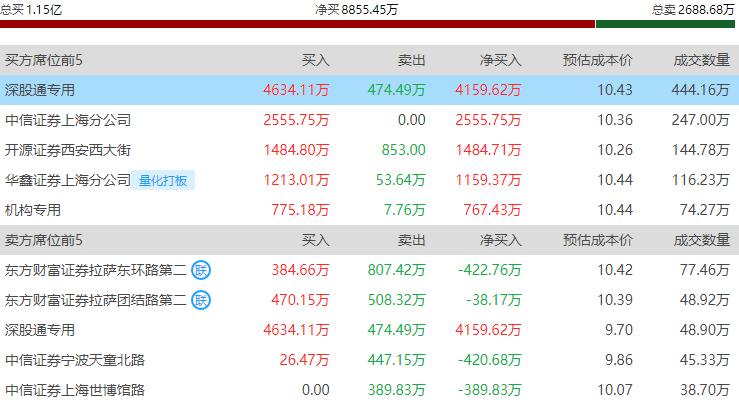739x402 pixels.
Task: Click 买入 header in buyer table
Action: [x=315, y=60]
